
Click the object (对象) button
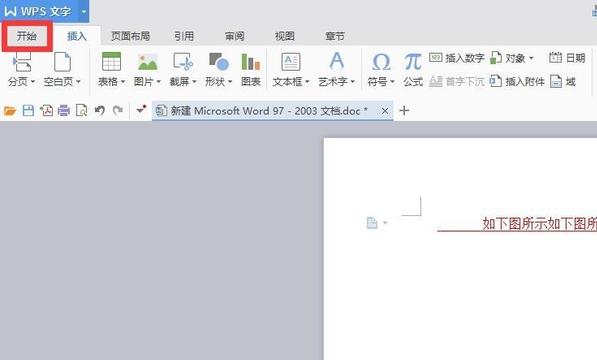[x=511, y=58]
